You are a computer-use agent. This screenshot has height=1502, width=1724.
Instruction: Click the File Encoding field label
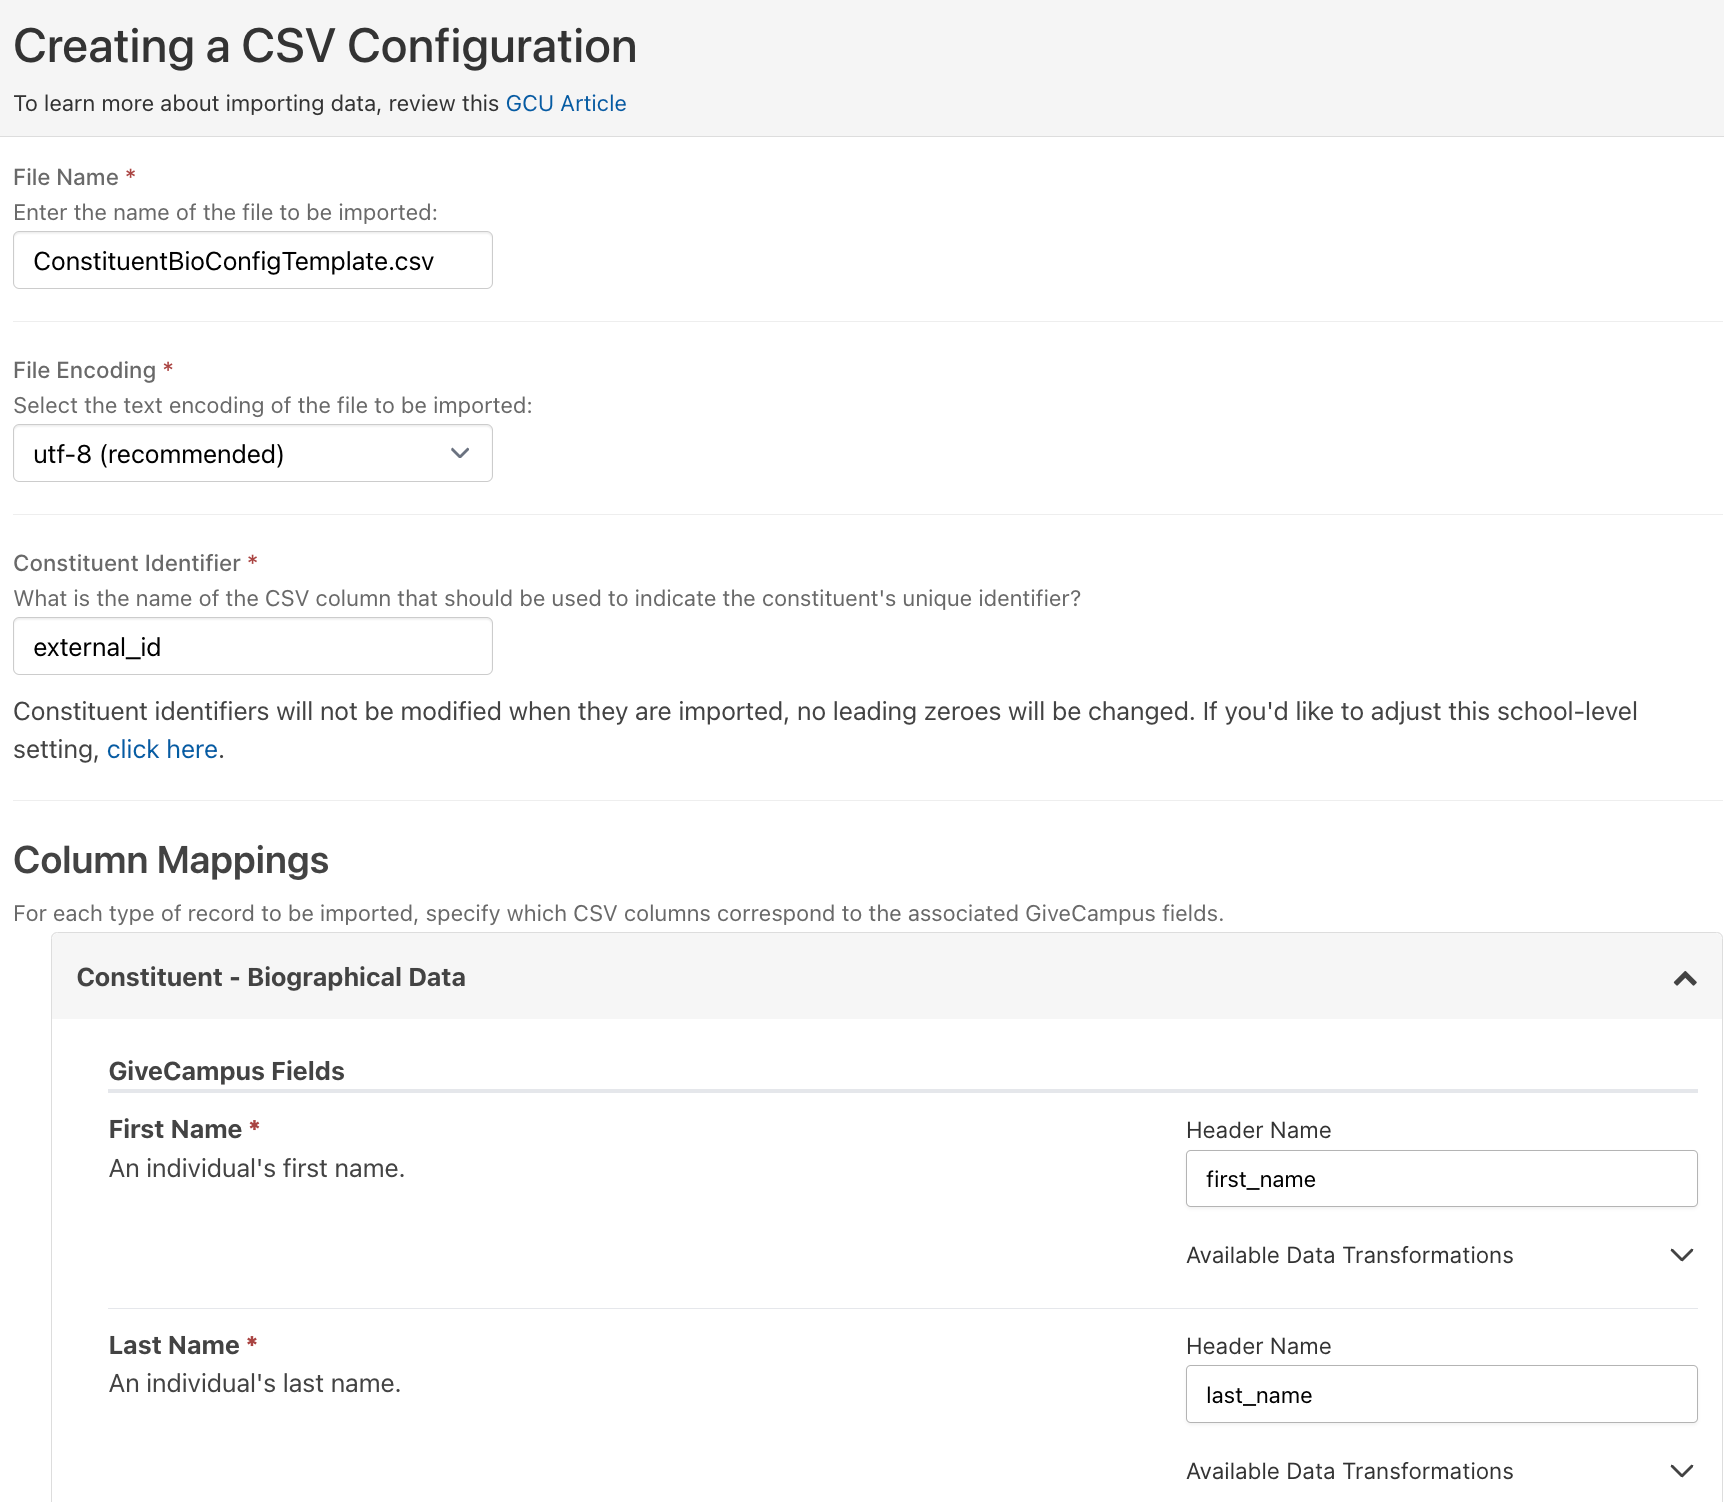click(85, 371)
